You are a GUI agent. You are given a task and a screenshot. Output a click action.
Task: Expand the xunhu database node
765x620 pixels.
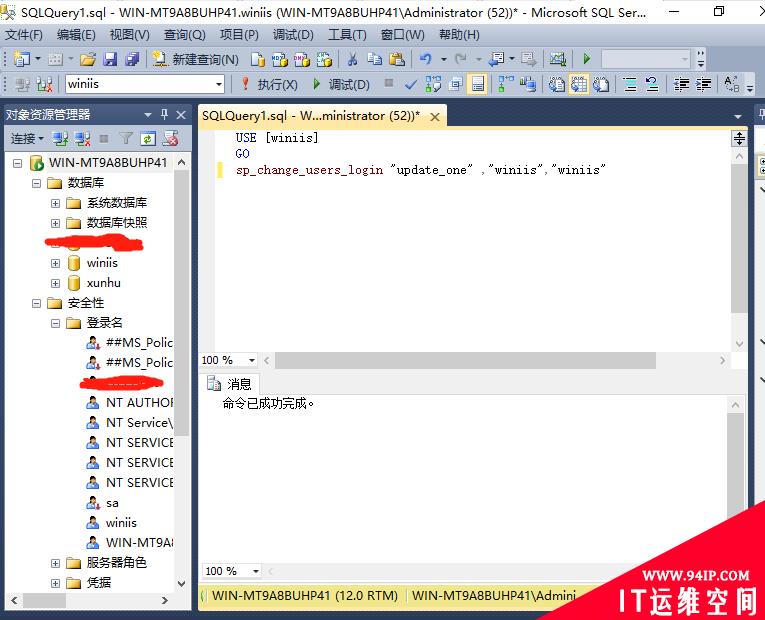pyautogui.click(x=56, y=283)
